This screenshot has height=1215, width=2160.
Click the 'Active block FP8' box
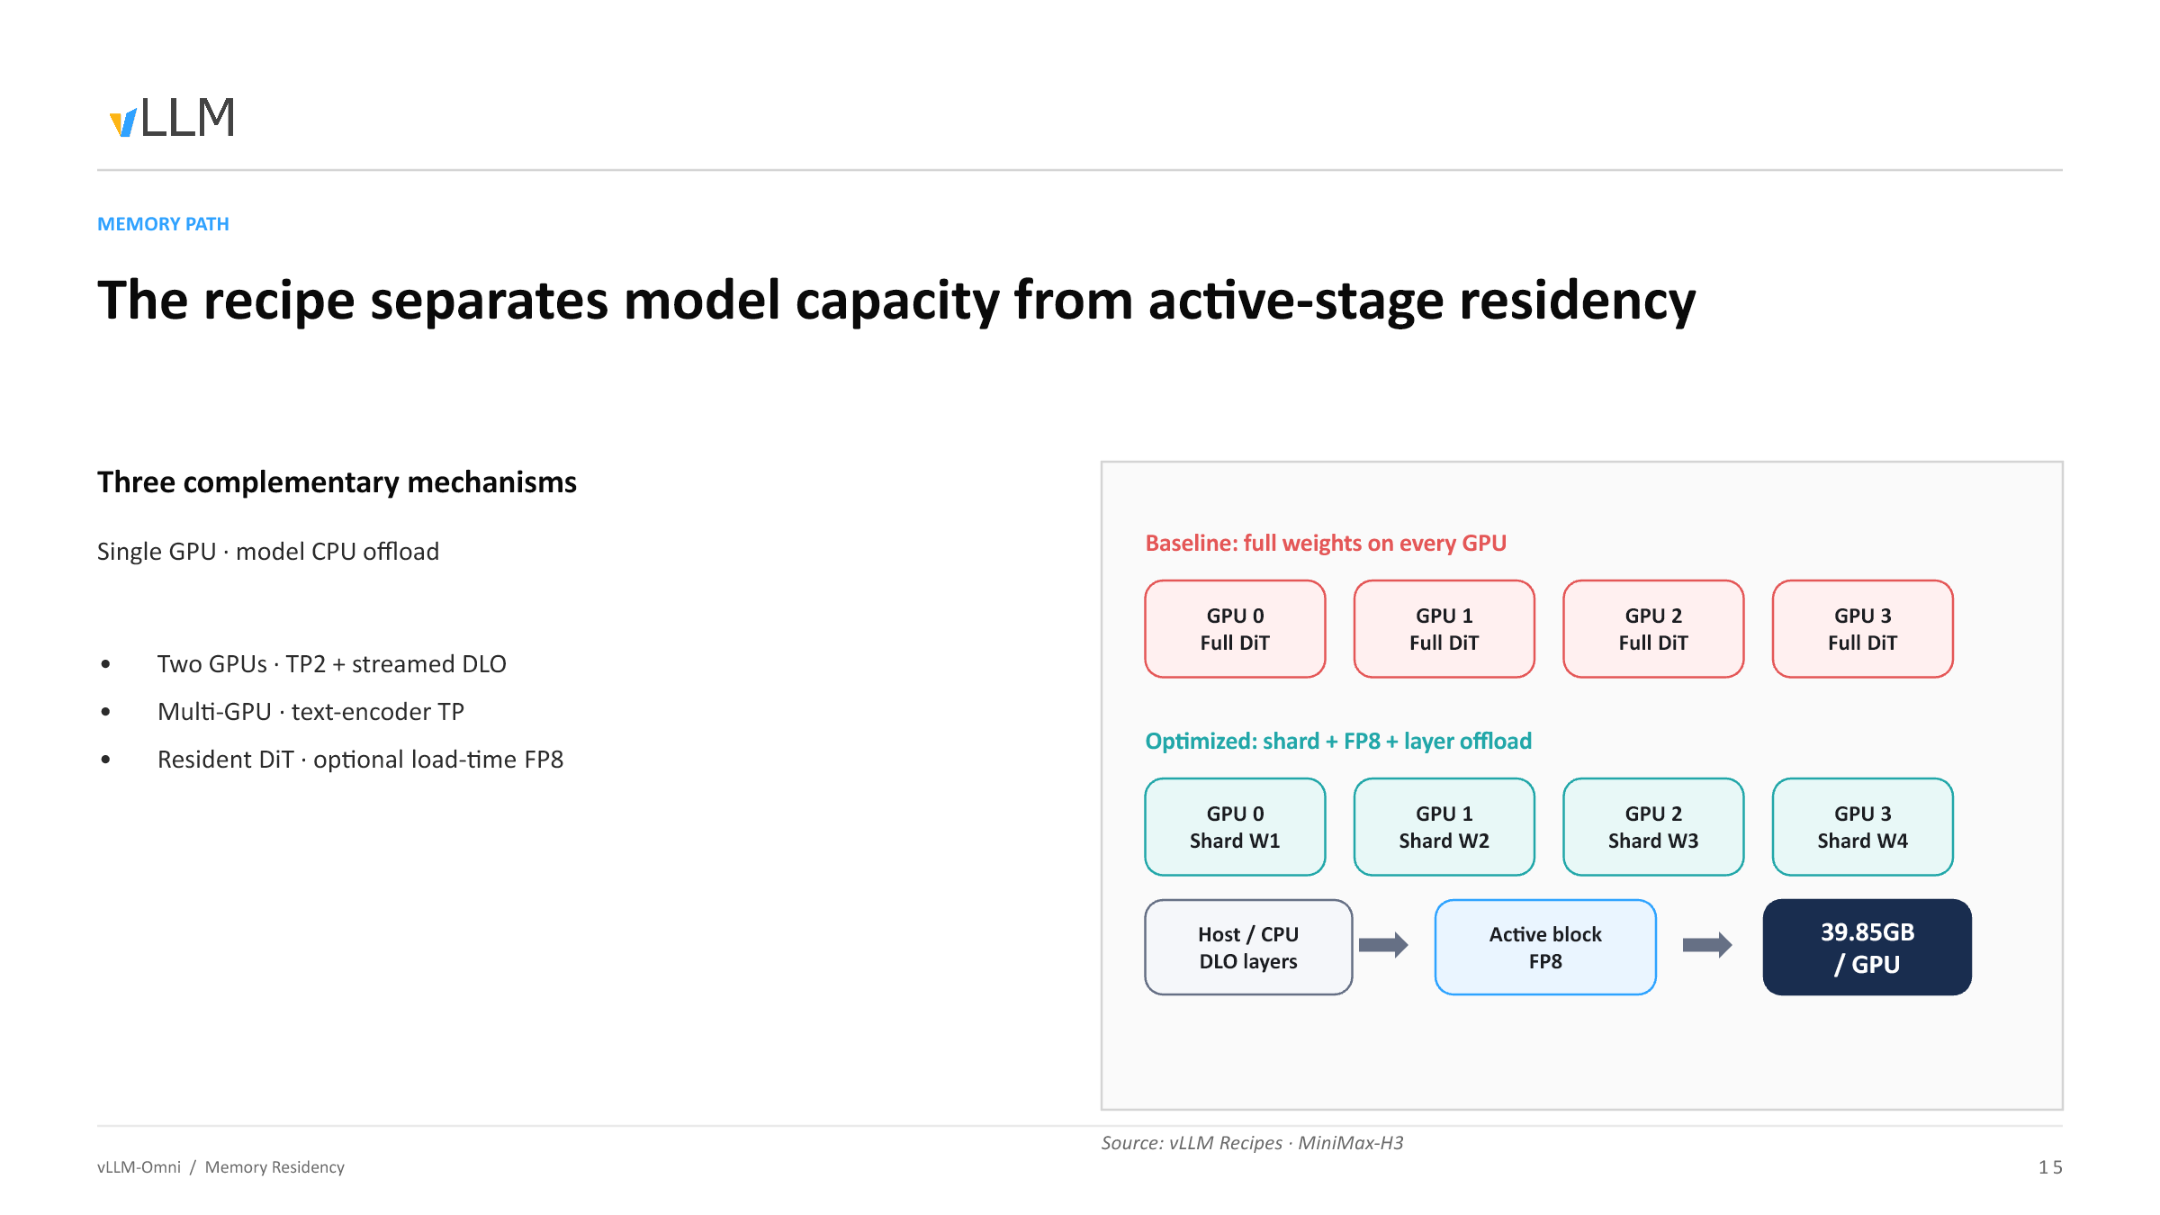coord(1545,947)
